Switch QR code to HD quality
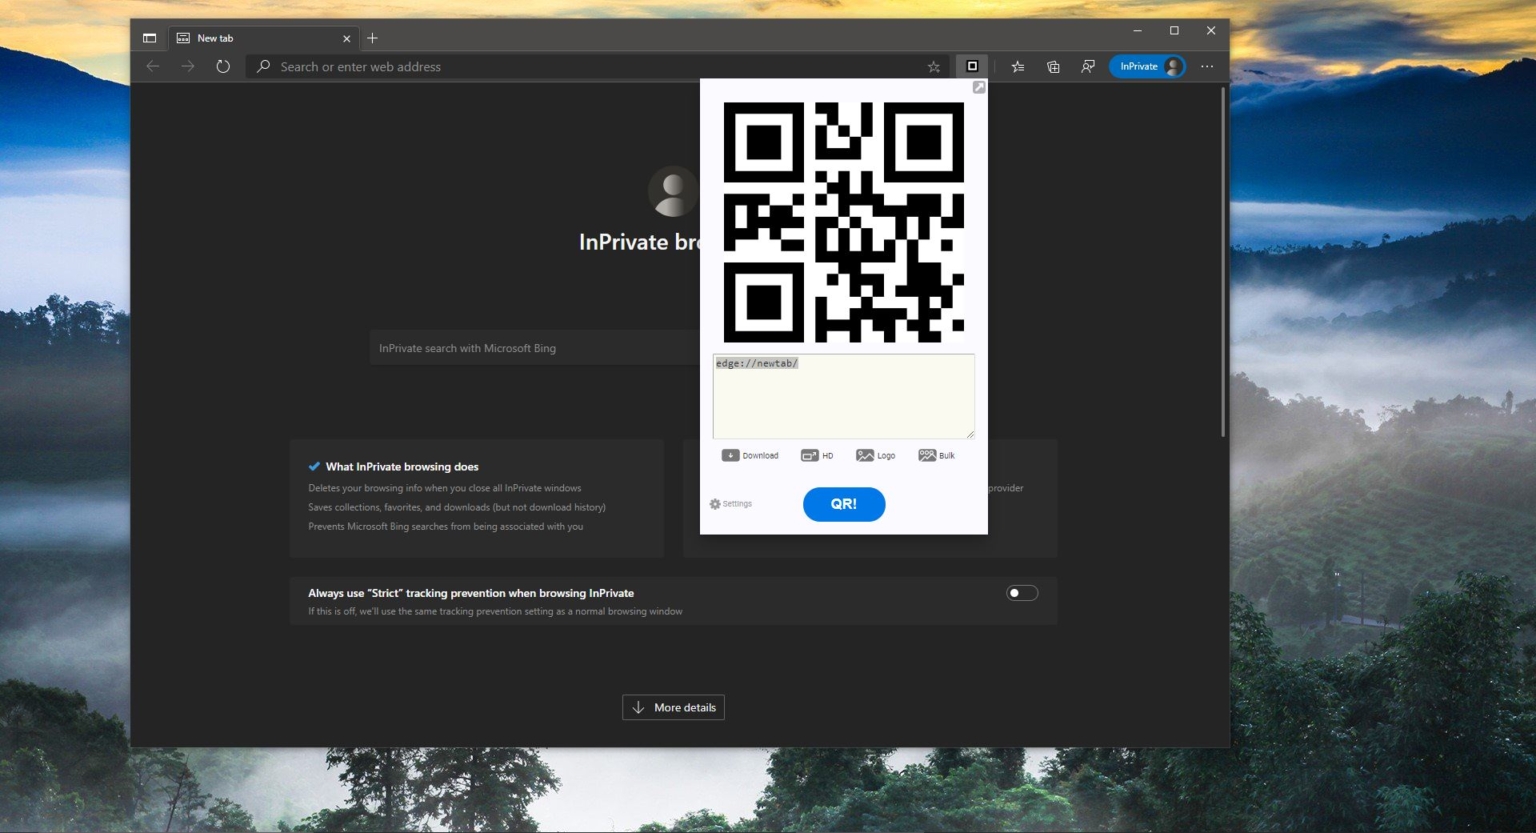The image size is (1536, 833). (x=816, y=455)
